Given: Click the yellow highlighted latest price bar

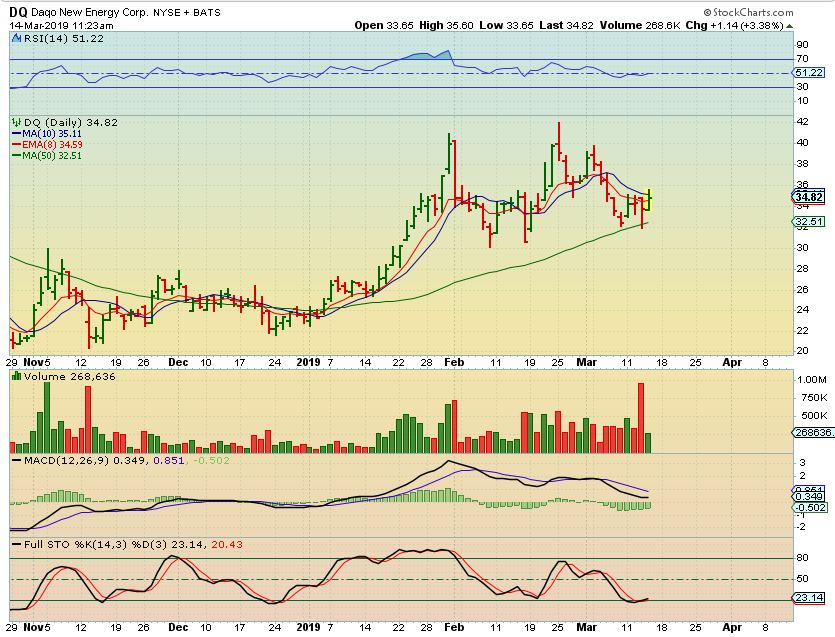Looking at the screenshot, I should point(649,199).
